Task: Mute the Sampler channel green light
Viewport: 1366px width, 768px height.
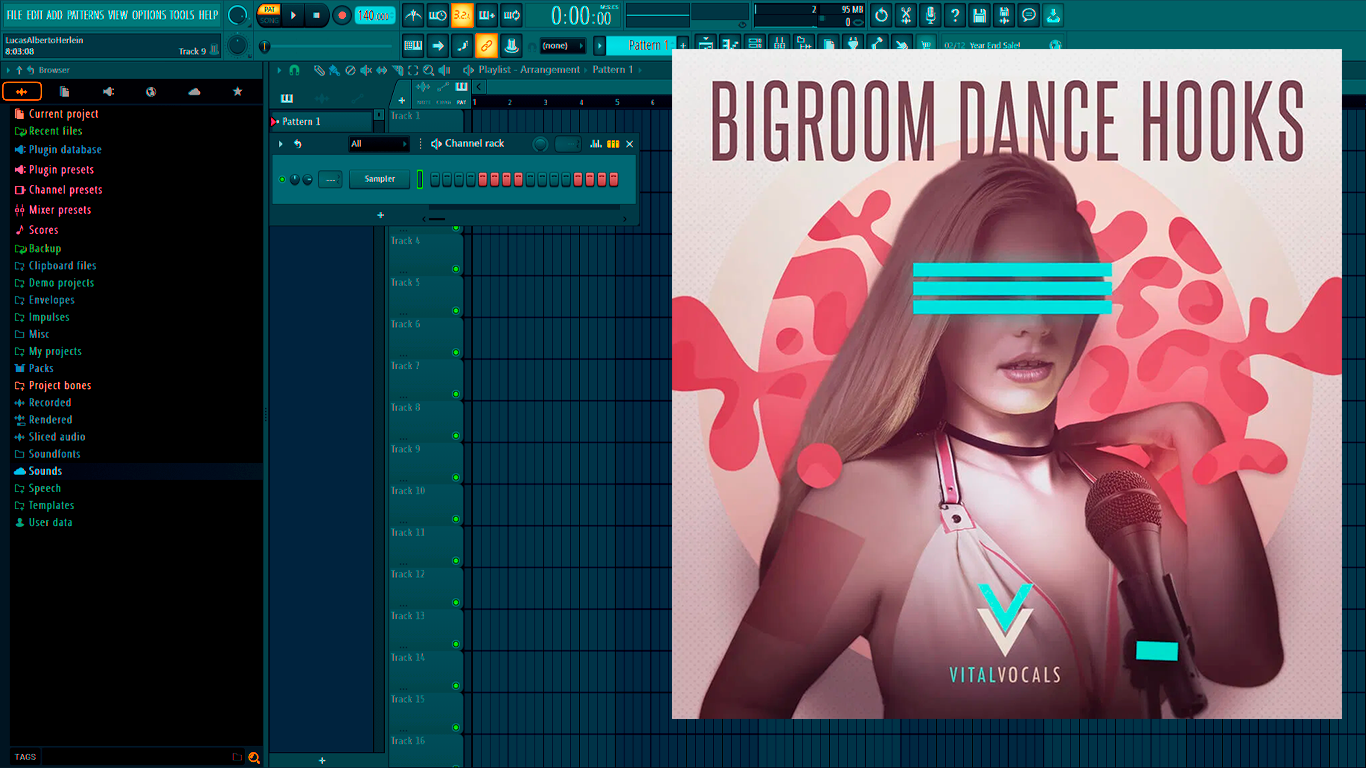Action: point(282,179)
